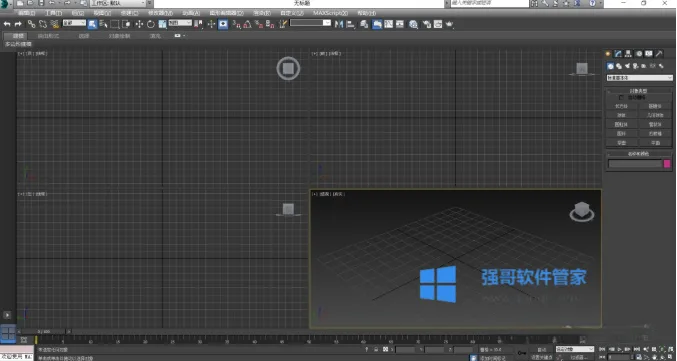Activate the Select and Uniform Scale tool

(x=162, y=24)
